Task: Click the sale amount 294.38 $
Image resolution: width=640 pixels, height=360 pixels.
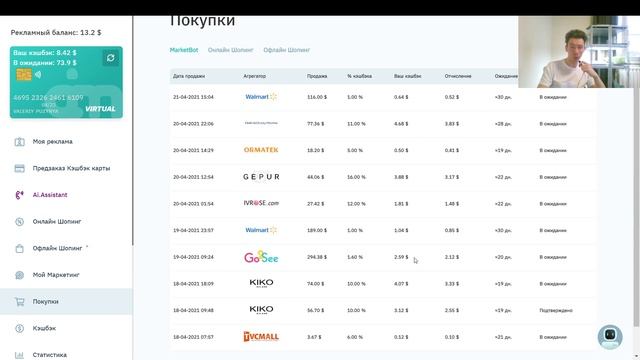Action: [317, 257]
